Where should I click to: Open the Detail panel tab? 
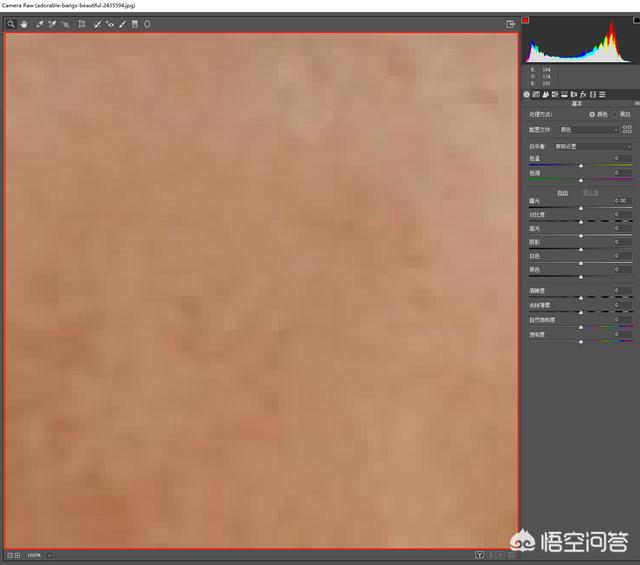pyautogui.click(x=545, y=95)
